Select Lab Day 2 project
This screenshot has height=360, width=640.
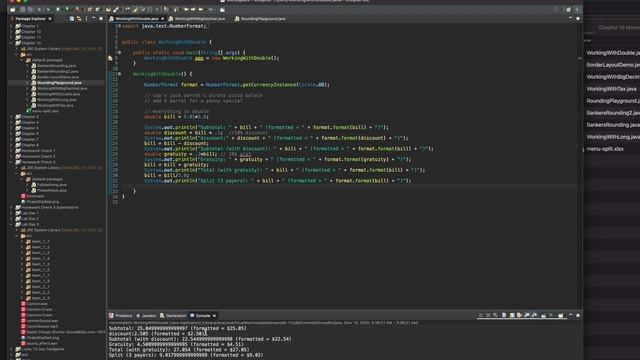[x=27, y=219]
